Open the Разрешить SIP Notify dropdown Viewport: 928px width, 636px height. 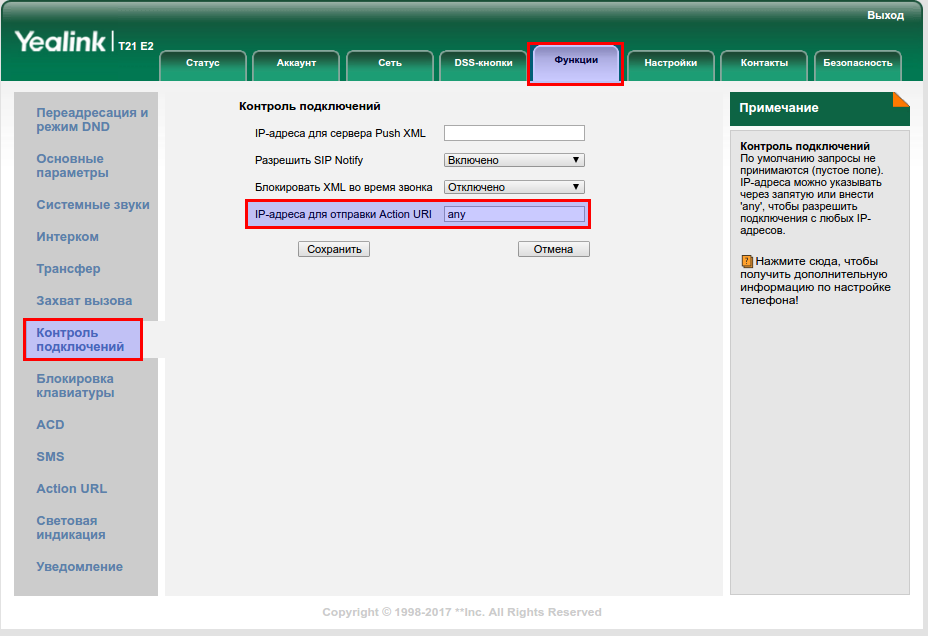[514, 160]
